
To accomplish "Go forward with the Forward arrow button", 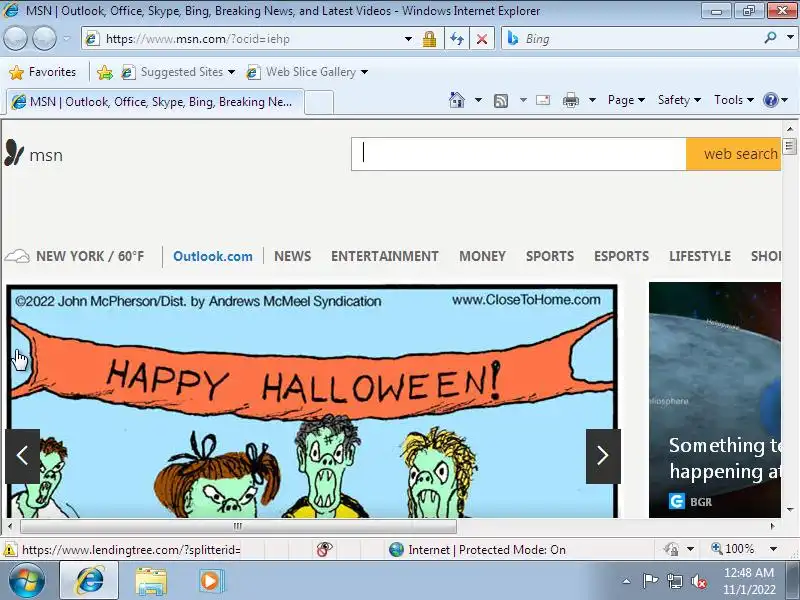I will [44, 38].
